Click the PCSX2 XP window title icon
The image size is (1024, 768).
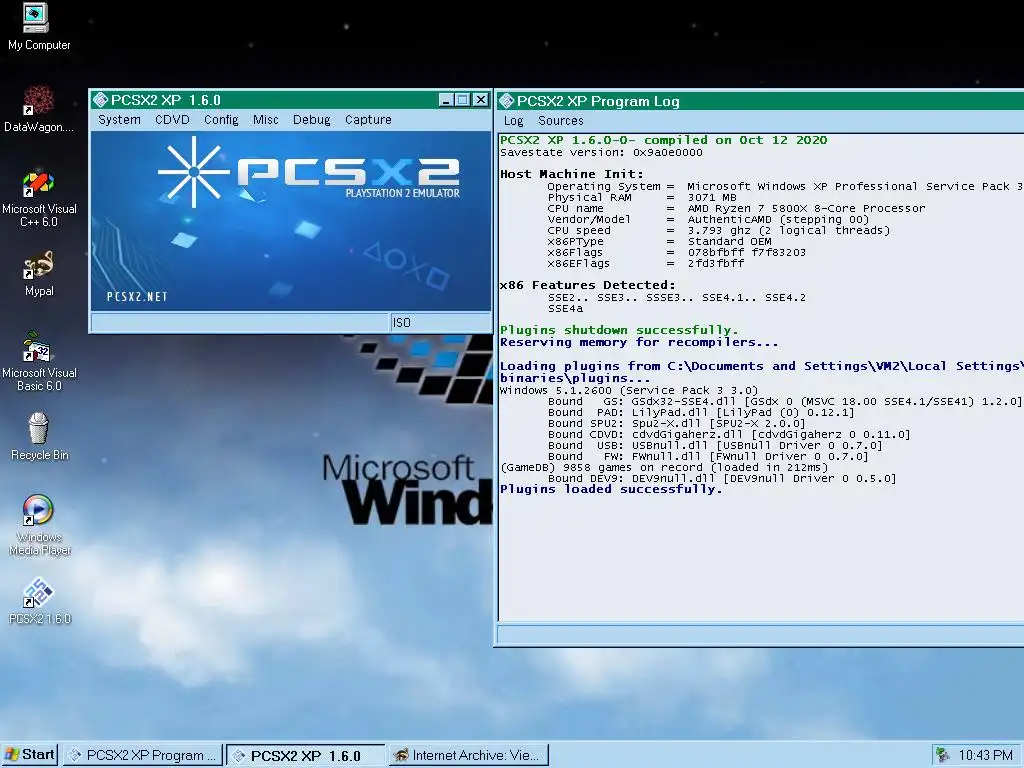101,100
